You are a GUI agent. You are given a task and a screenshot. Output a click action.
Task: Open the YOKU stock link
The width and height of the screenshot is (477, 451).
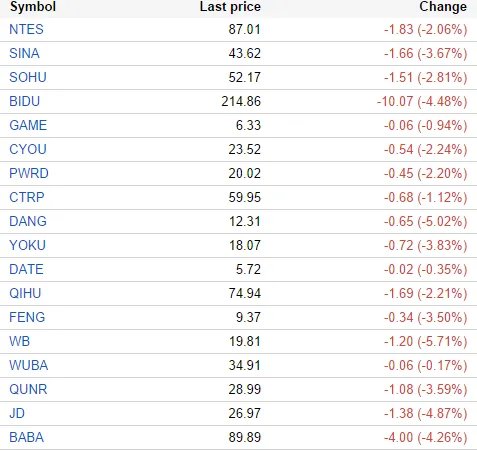pos(27,245)
